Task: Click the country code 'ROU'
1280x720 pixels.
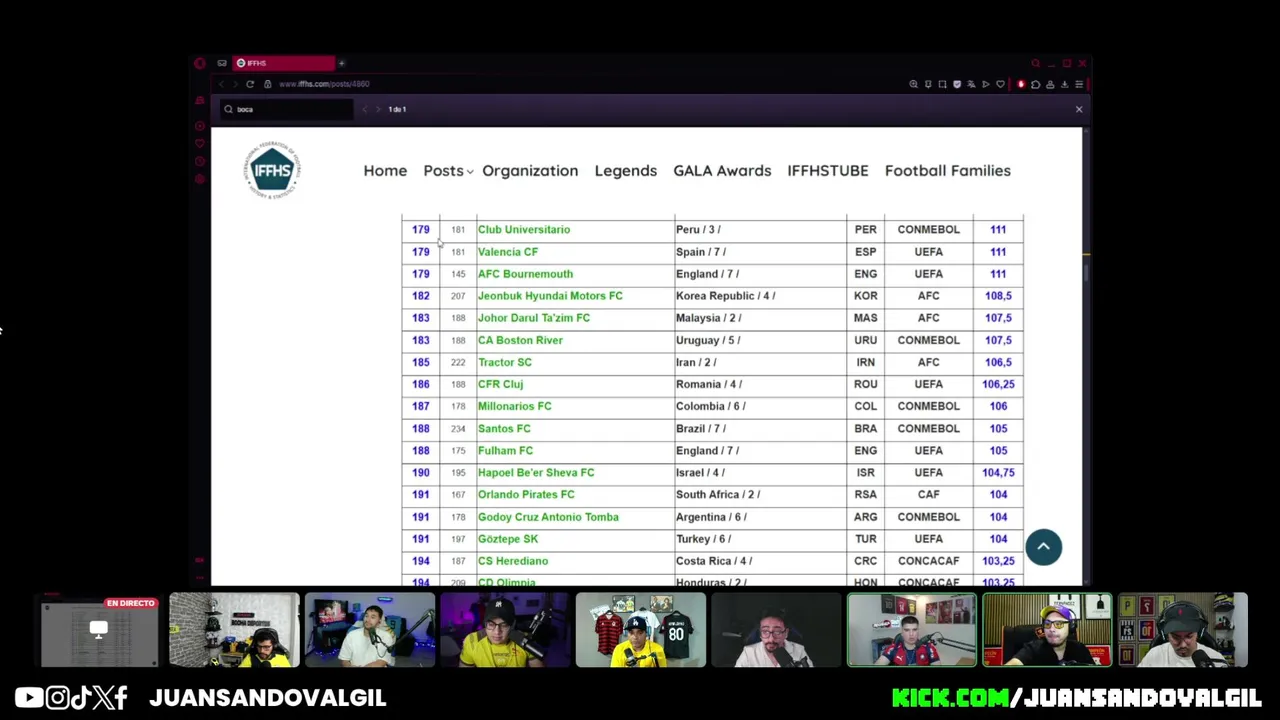Action: pyautogui.click(x=866, y=384)
